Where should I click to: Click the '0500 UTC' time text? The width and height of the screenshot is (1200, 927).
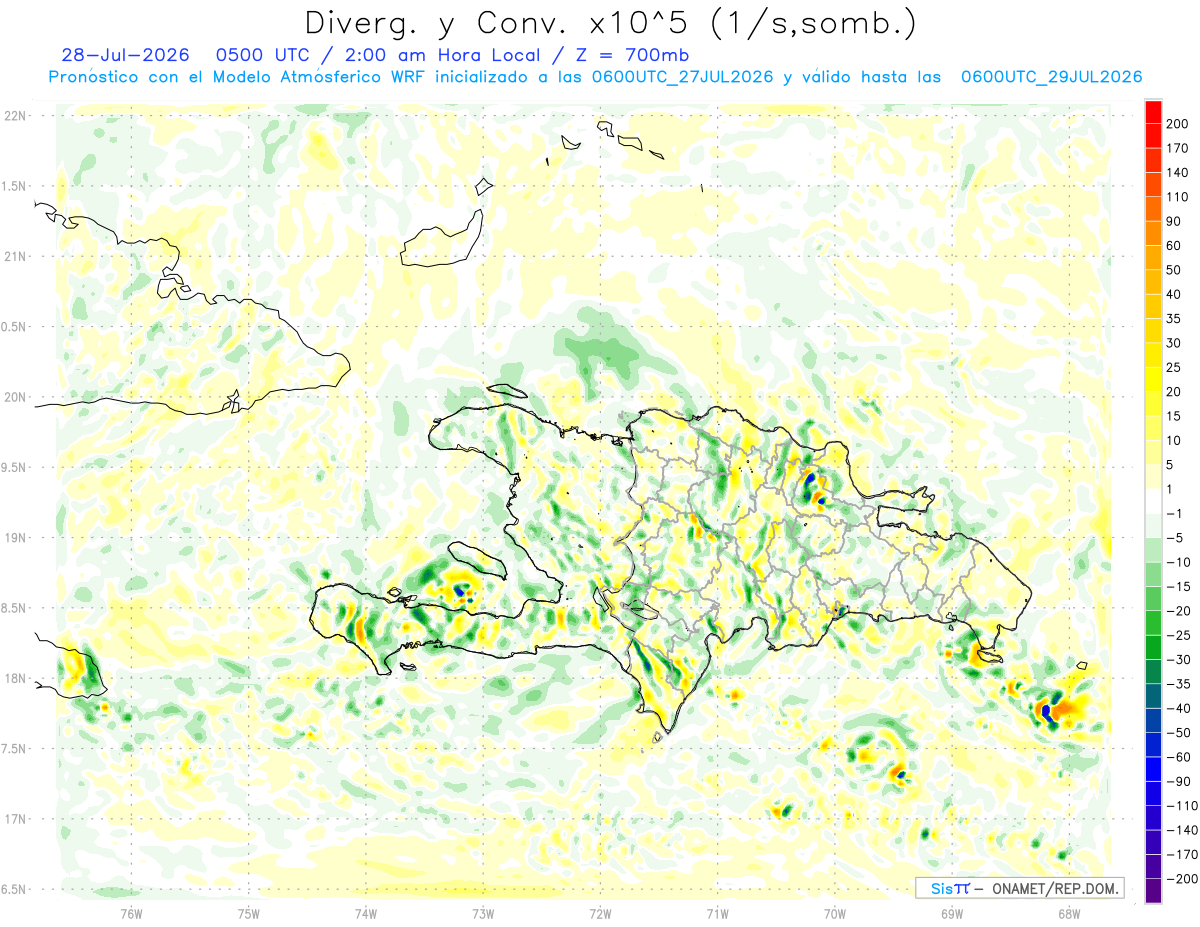point(261,55)
